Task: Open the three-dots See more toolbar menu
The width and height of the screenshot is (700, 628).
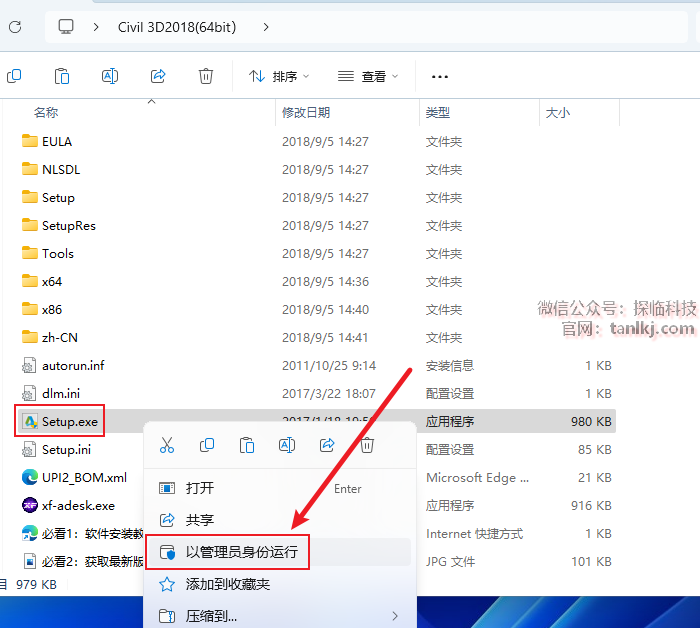Action: (439, 76)
